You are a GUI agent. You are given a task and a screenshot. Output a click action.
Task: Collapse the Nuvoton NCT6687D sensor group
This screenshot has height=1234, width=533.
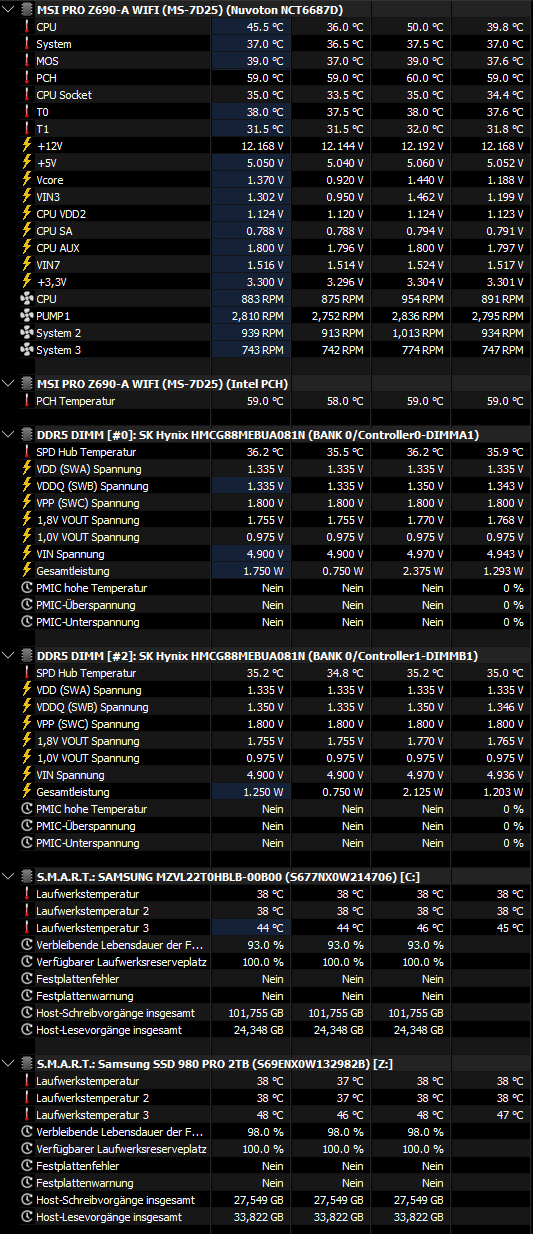9,10
